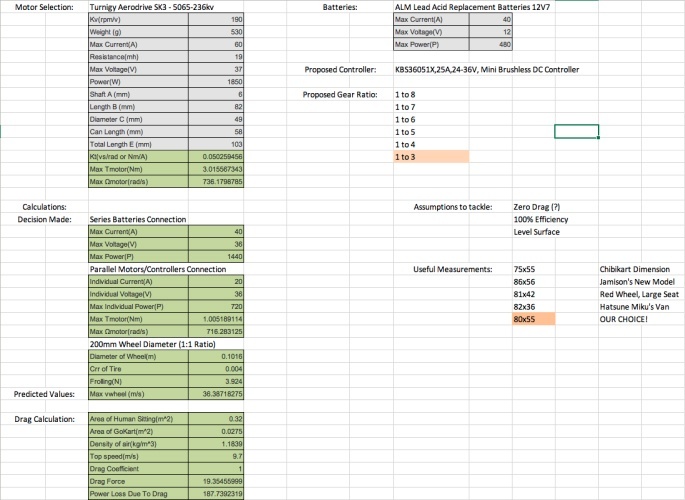Click the 'Proposed Gear Ratio:' label
This screenshot has width=685, height=500.
[340, 94]
